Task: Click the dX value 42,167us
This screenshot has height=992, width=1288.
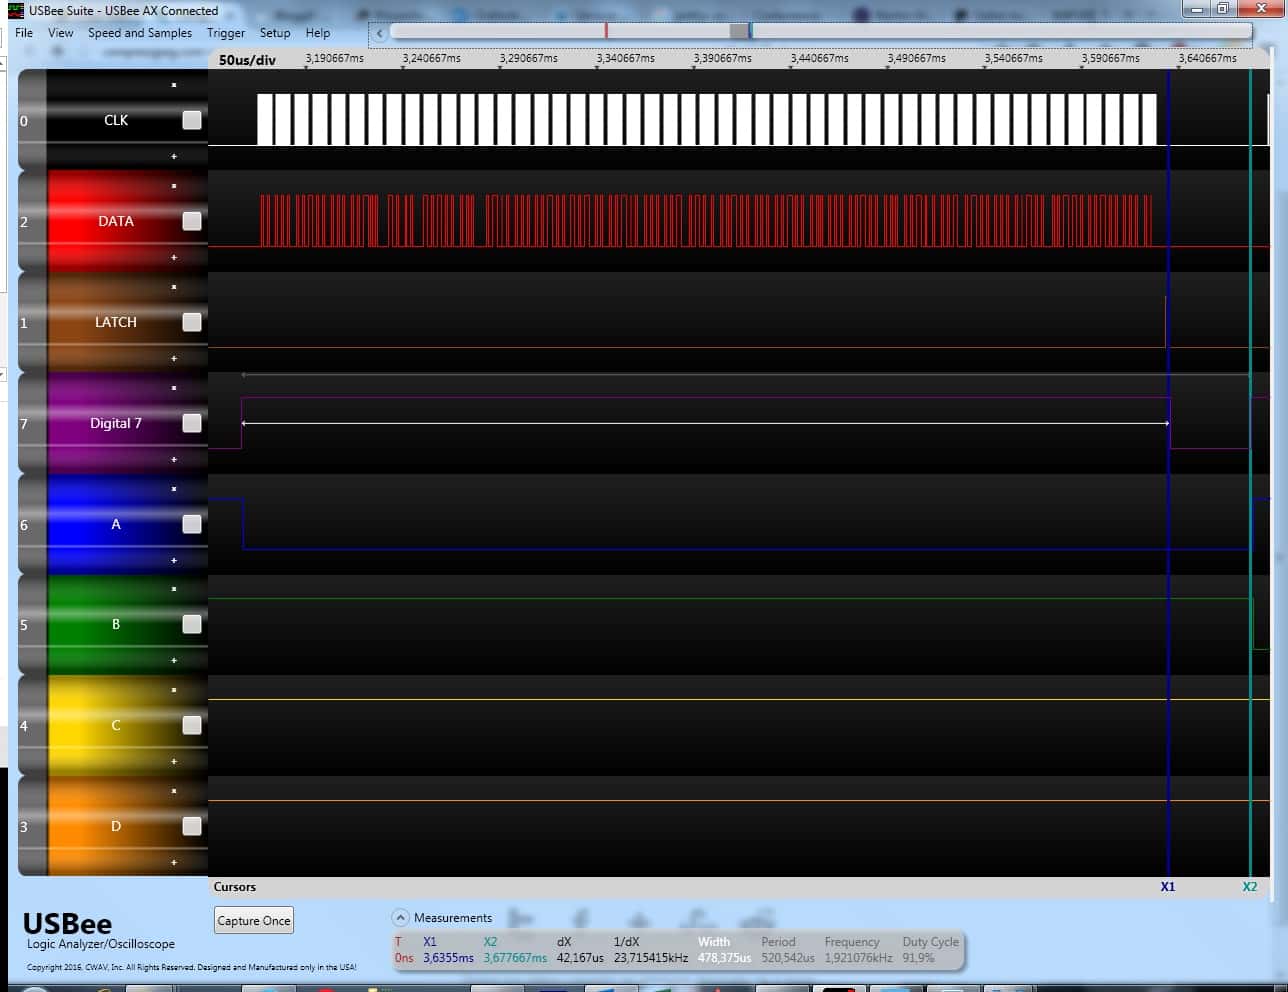Action: pos(580,958)
